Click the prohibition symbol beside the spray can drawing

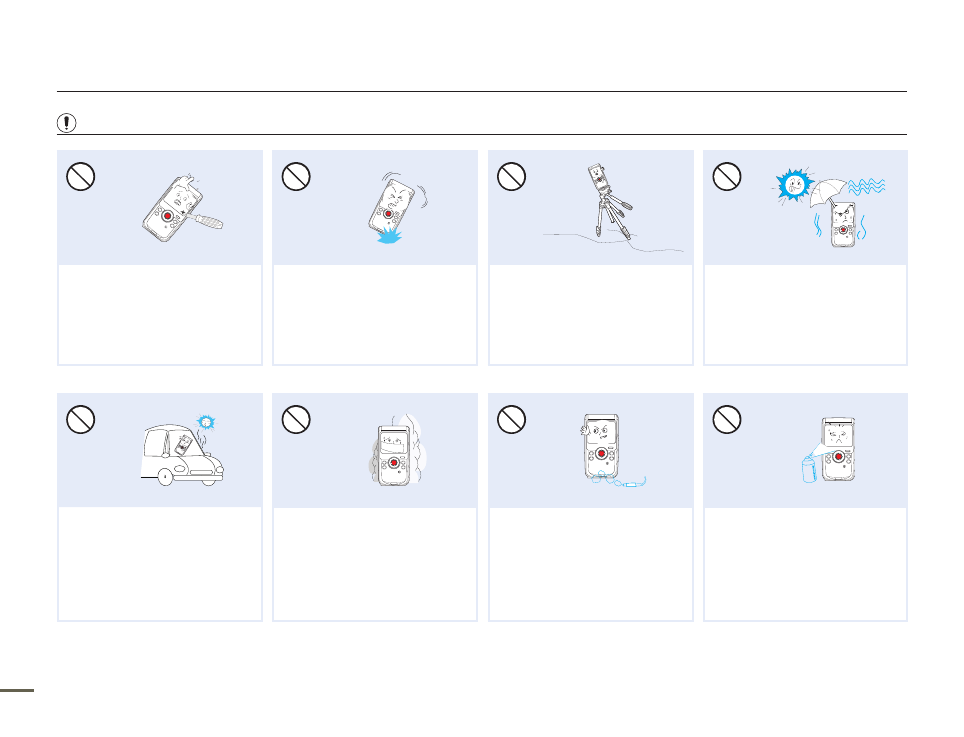(x=727, y=419)
